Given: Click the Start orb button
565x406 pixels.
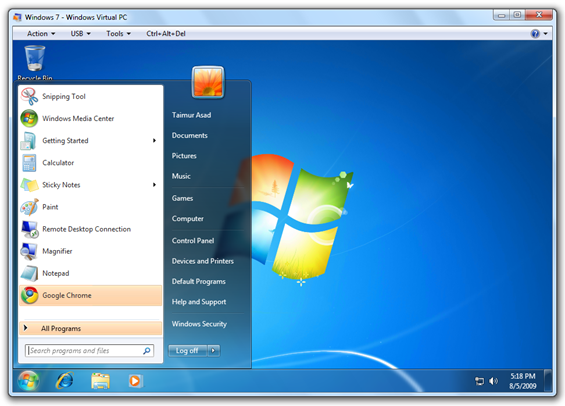Looking at the screenshot, I should pyautogui.click(x=29, y=381).
